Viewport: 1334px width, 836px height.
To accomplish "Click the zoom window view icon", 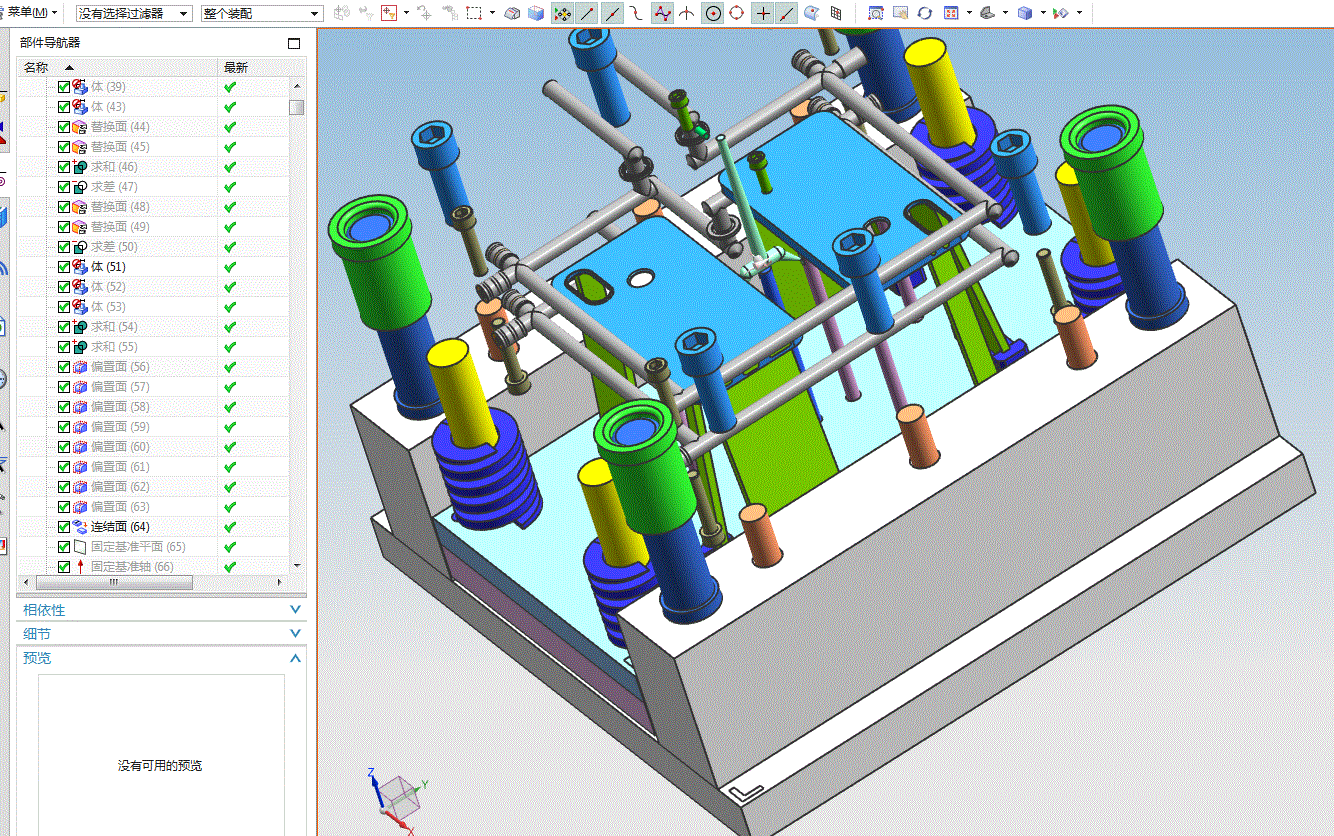I will point(876,13).
